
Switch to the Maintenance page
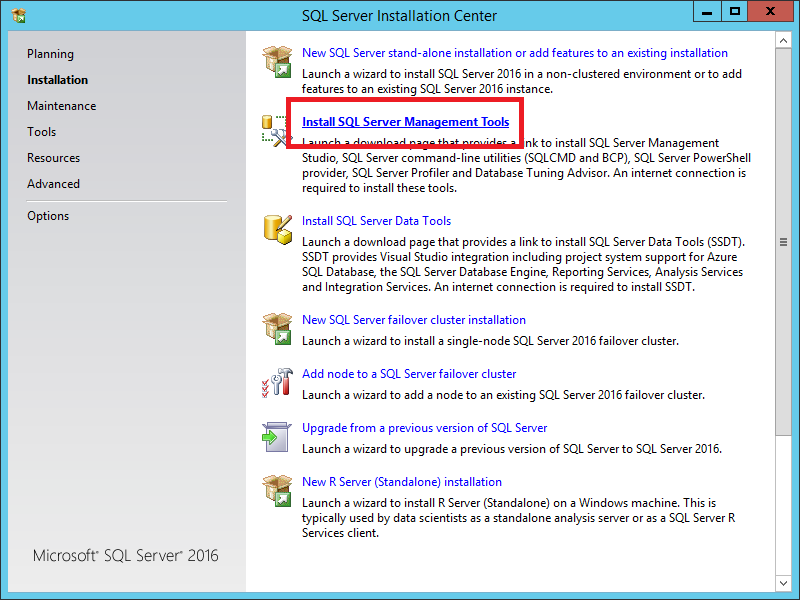click(61, 106)
